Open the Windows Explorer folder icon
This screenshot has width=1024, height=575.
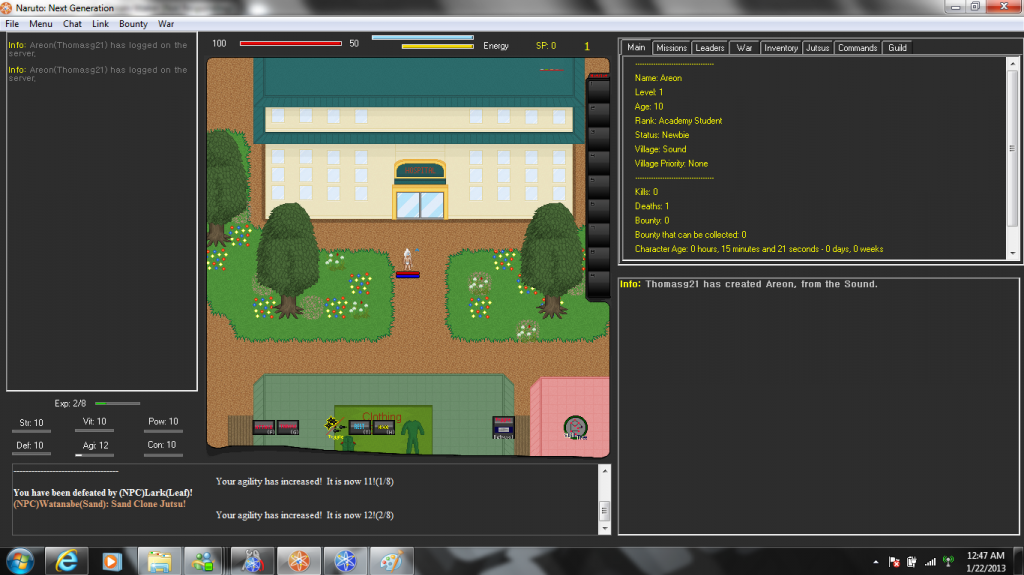tap(159, 561)
